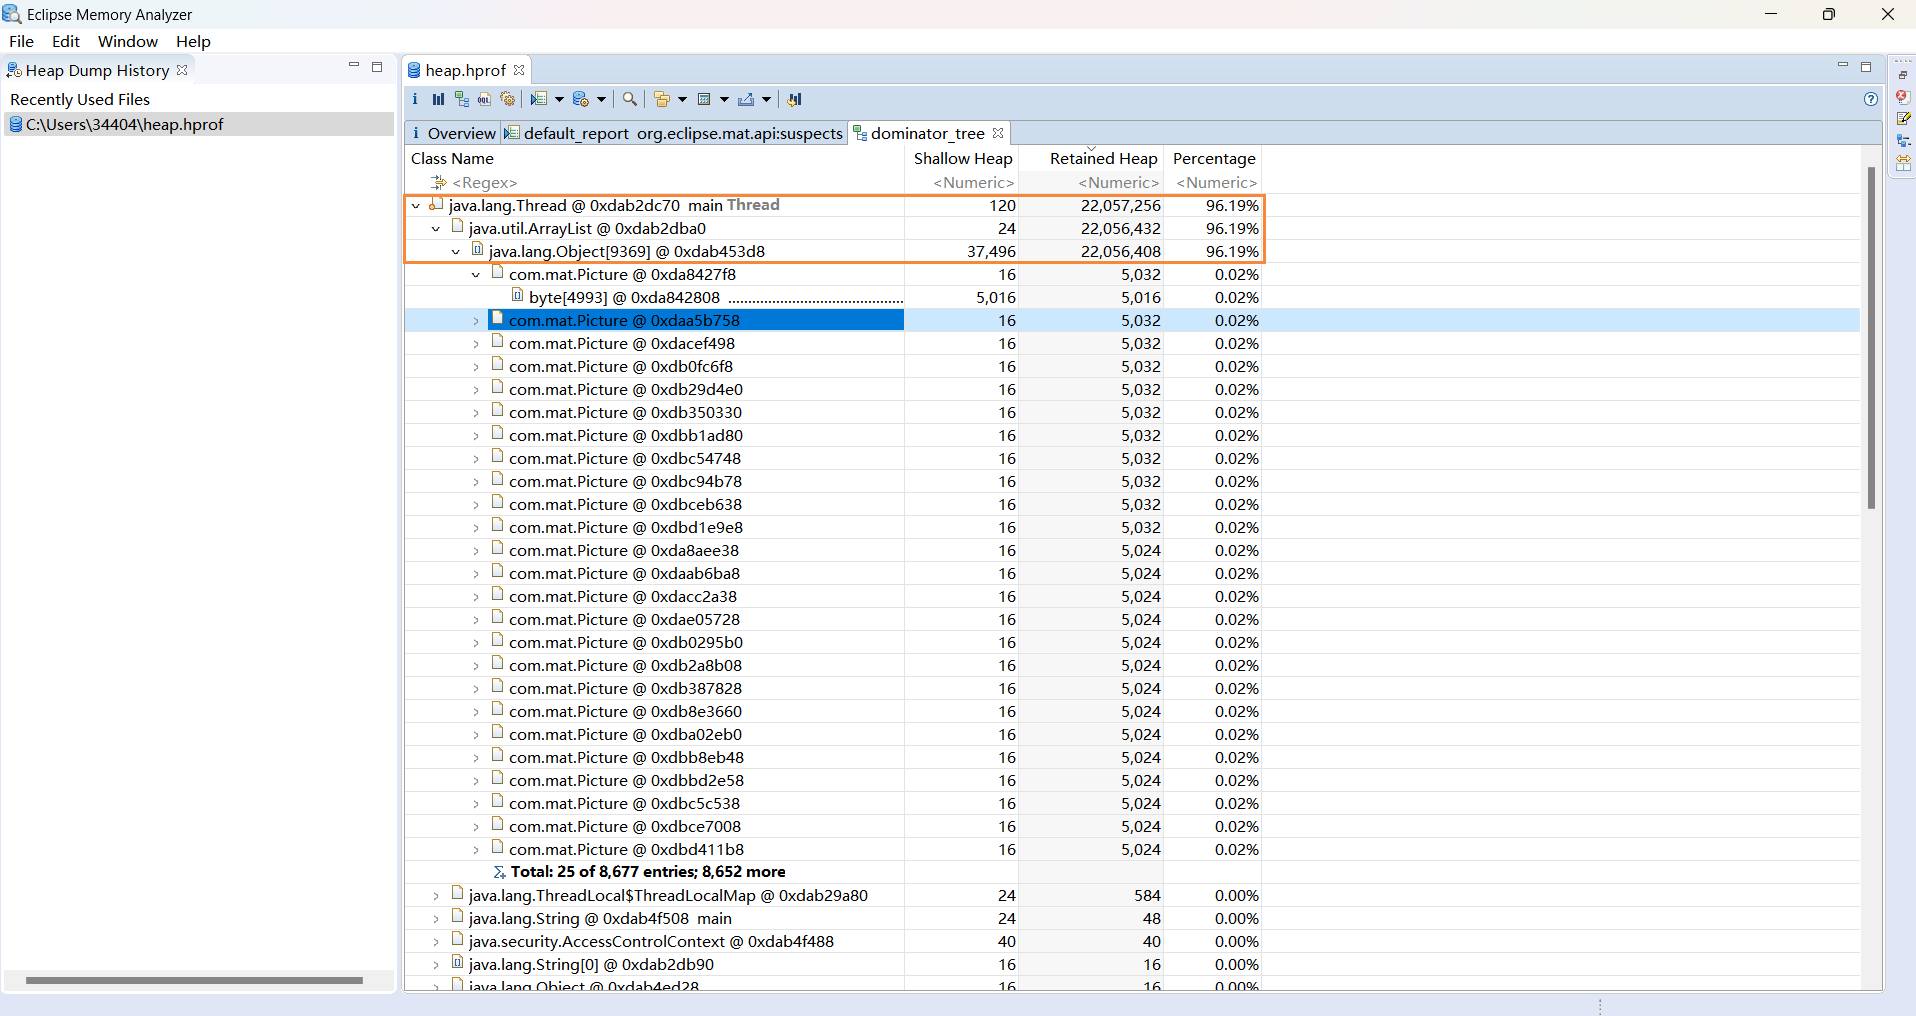The height and width of the screenshot is (1016, 1916).
Task: Open the OQL query studio
Action: 484,99
